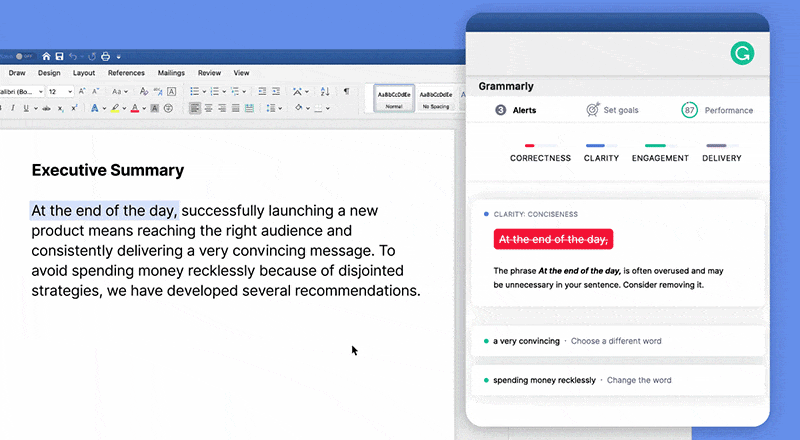The image size is (800, 440).
Task: Click the green Grammarly logo icon
Action: 742,53
